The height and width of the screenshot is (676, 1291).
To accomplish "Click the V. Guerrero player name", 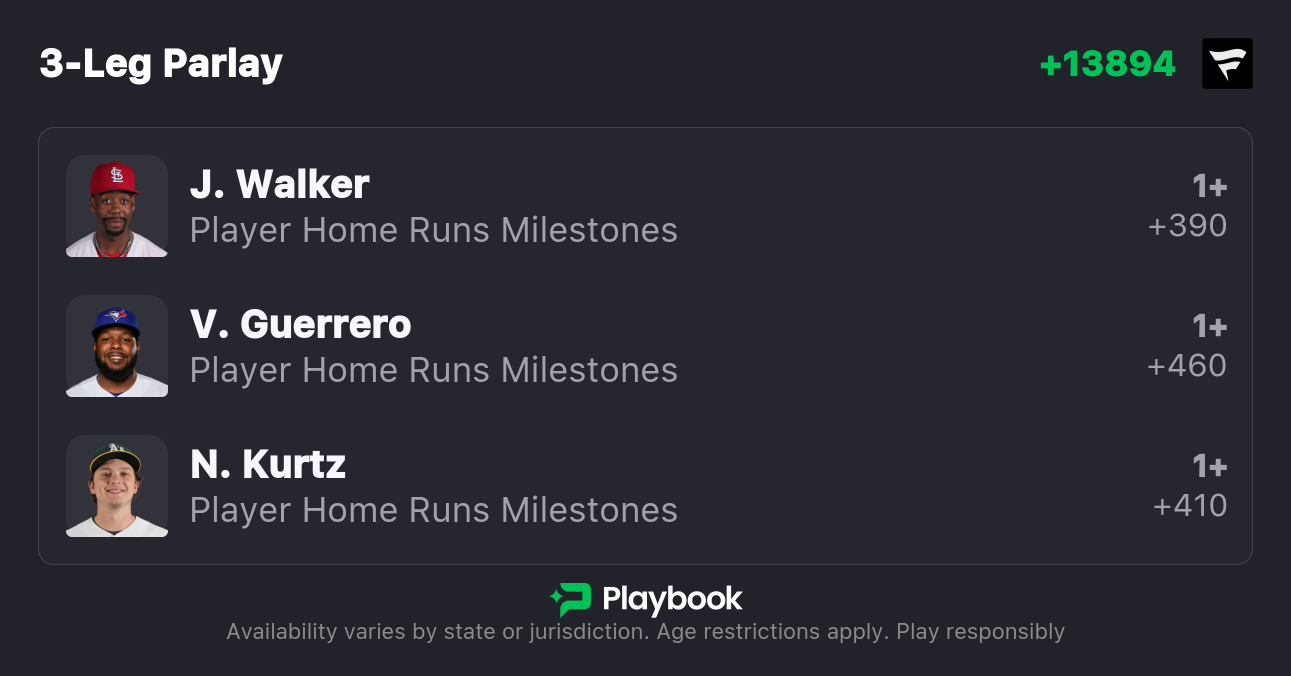I will (300, 324).
